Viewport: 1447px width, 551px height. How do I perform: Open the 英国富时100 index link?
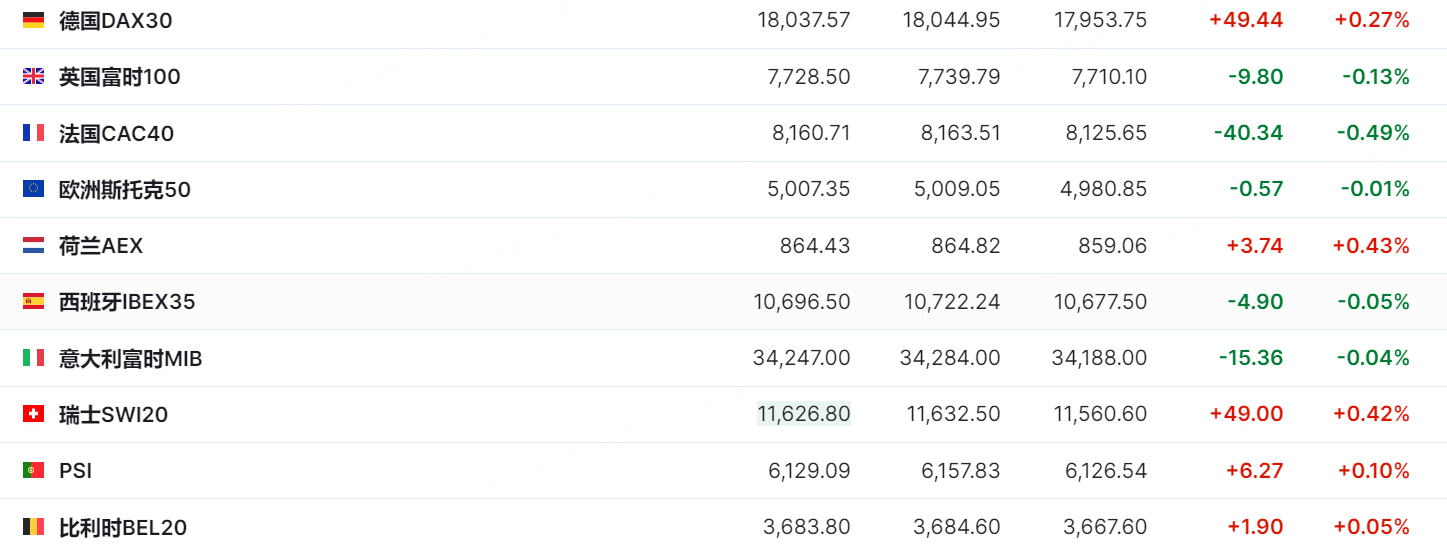[x=120, y=76]
